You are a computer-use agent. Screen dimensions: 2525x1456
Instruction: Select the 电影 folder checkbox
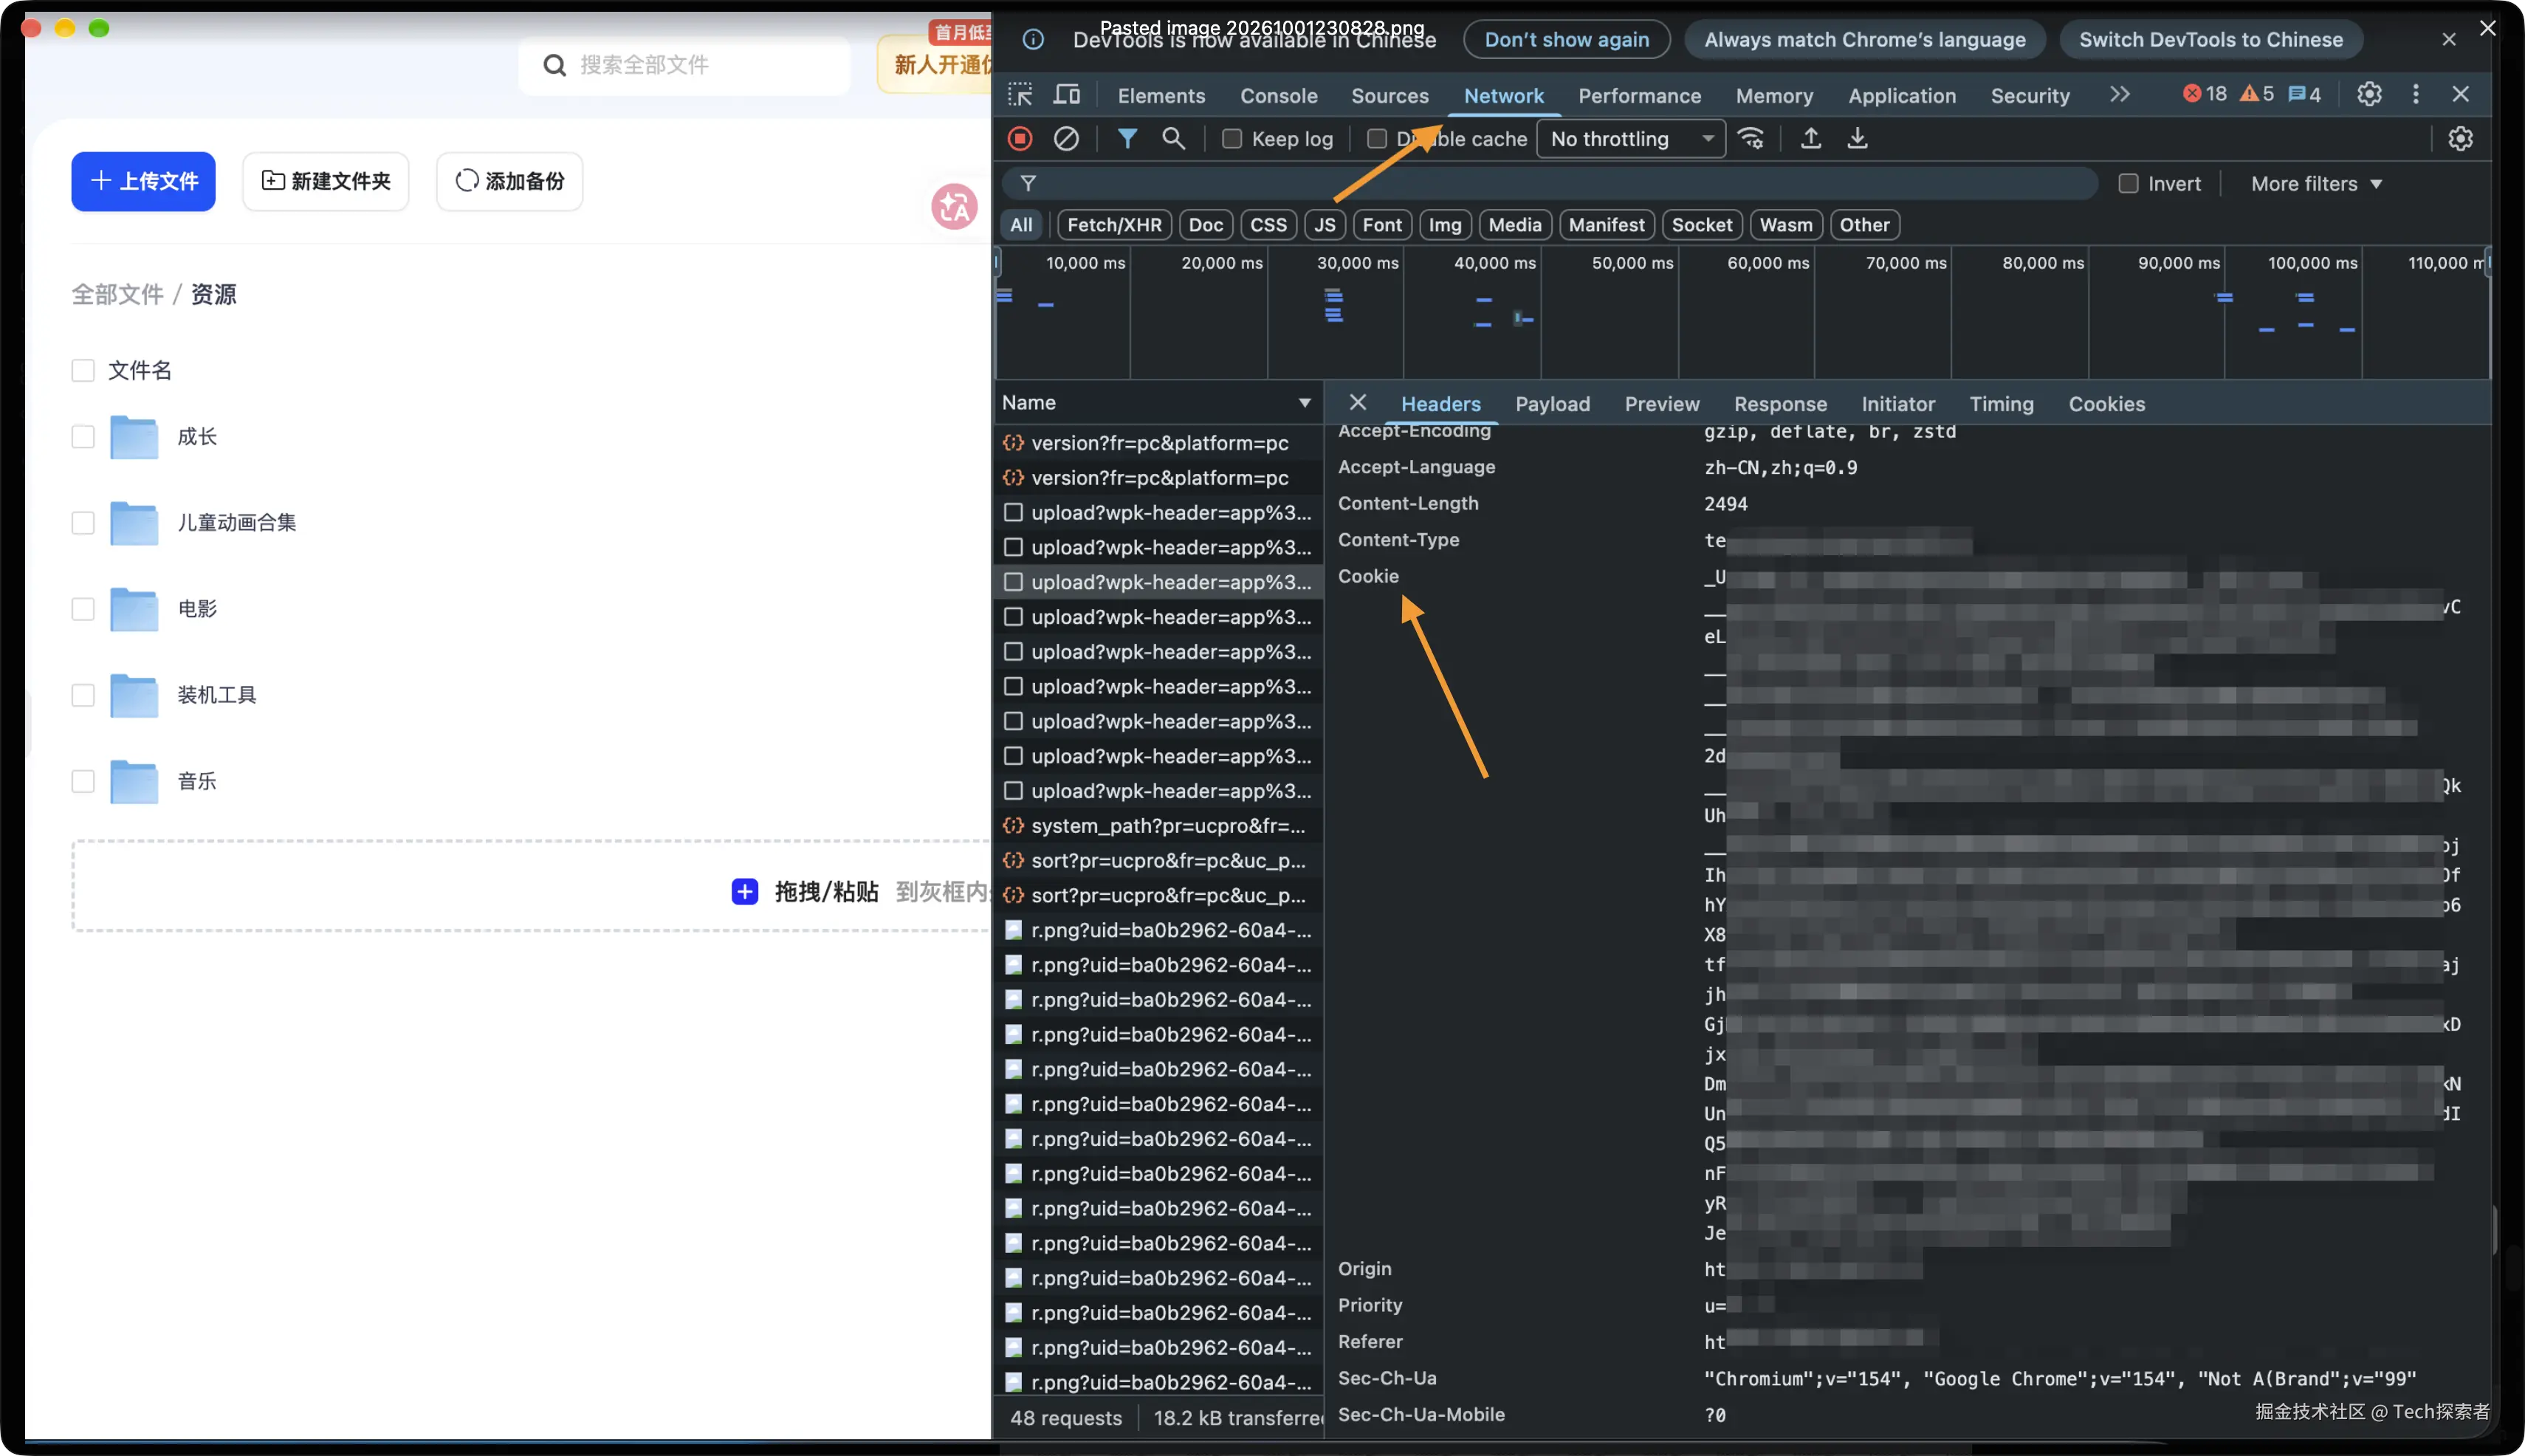(x=83, y=609)
